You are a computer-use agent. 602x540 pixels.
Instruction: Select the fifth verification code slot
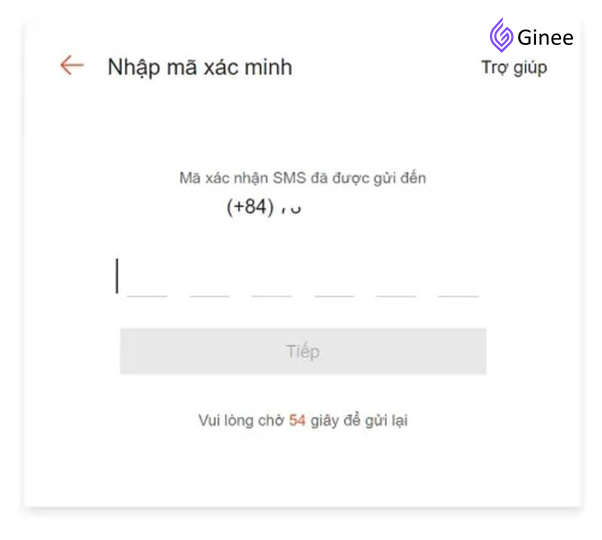pos(396,280)
